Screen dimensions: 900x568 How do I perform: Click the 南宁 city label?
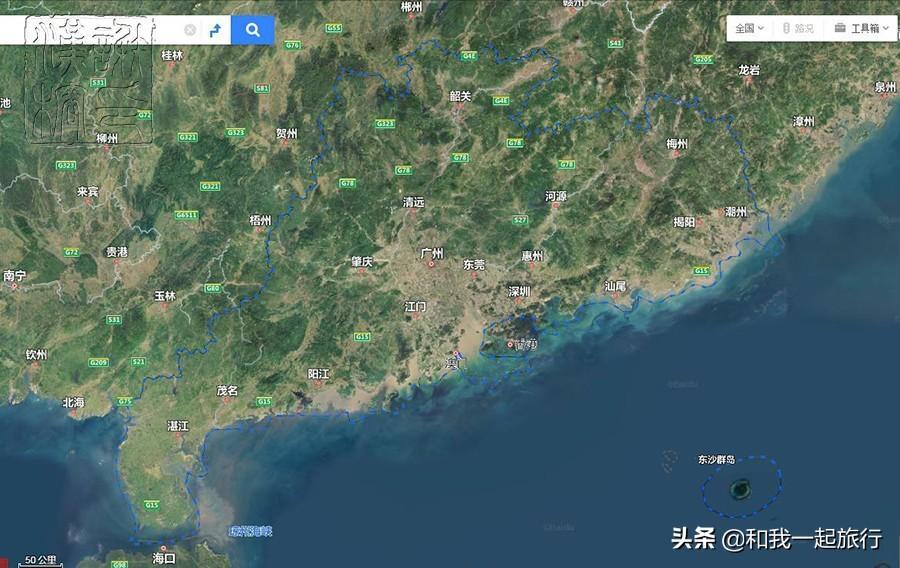click(x=14, y=275)
